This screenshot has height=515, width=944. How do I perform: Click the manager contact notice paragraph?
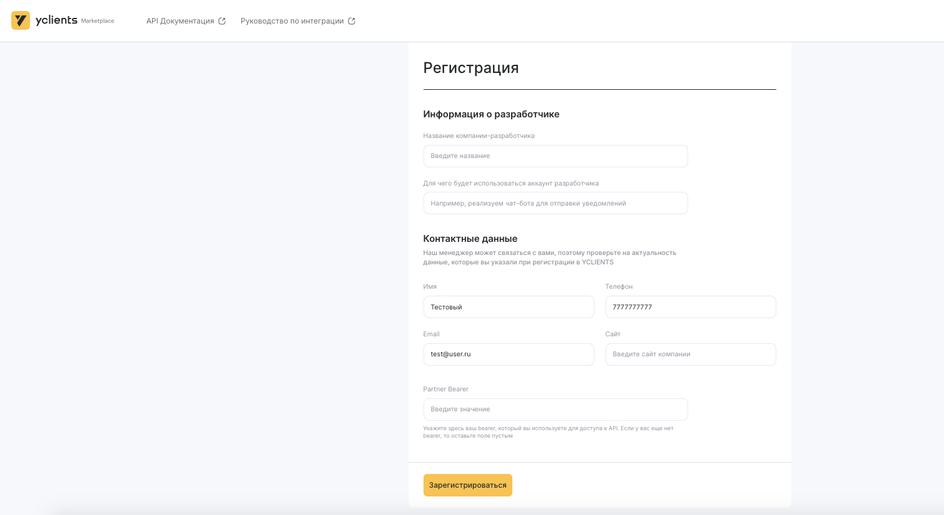pyautogui.click(x=549, y=257)
